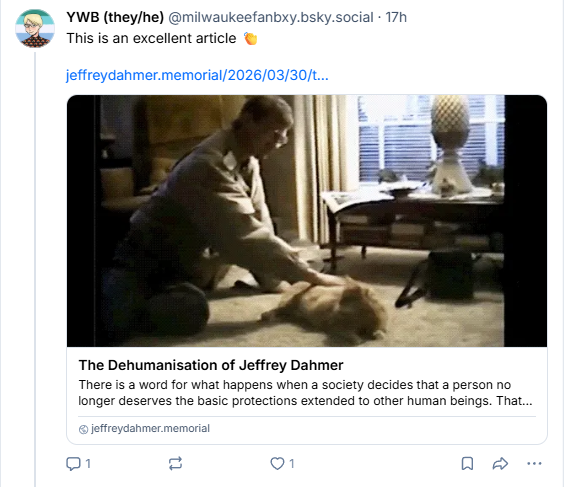Follow the jeffreydahmer.memorial/2026/03/30 link
Image resolution: width=565 pixels, height=487 pixels.
[x=197, y=75]
